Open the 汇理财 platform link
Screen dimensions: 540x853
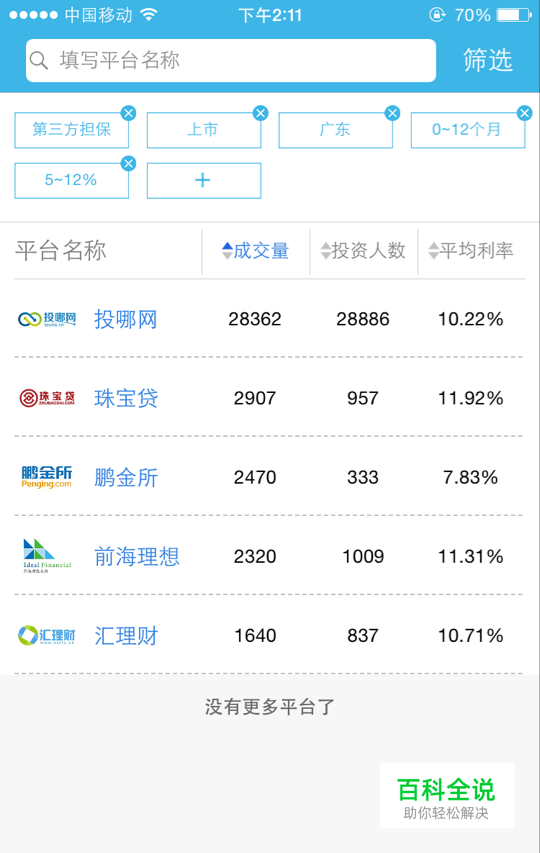tap(126, 635)
